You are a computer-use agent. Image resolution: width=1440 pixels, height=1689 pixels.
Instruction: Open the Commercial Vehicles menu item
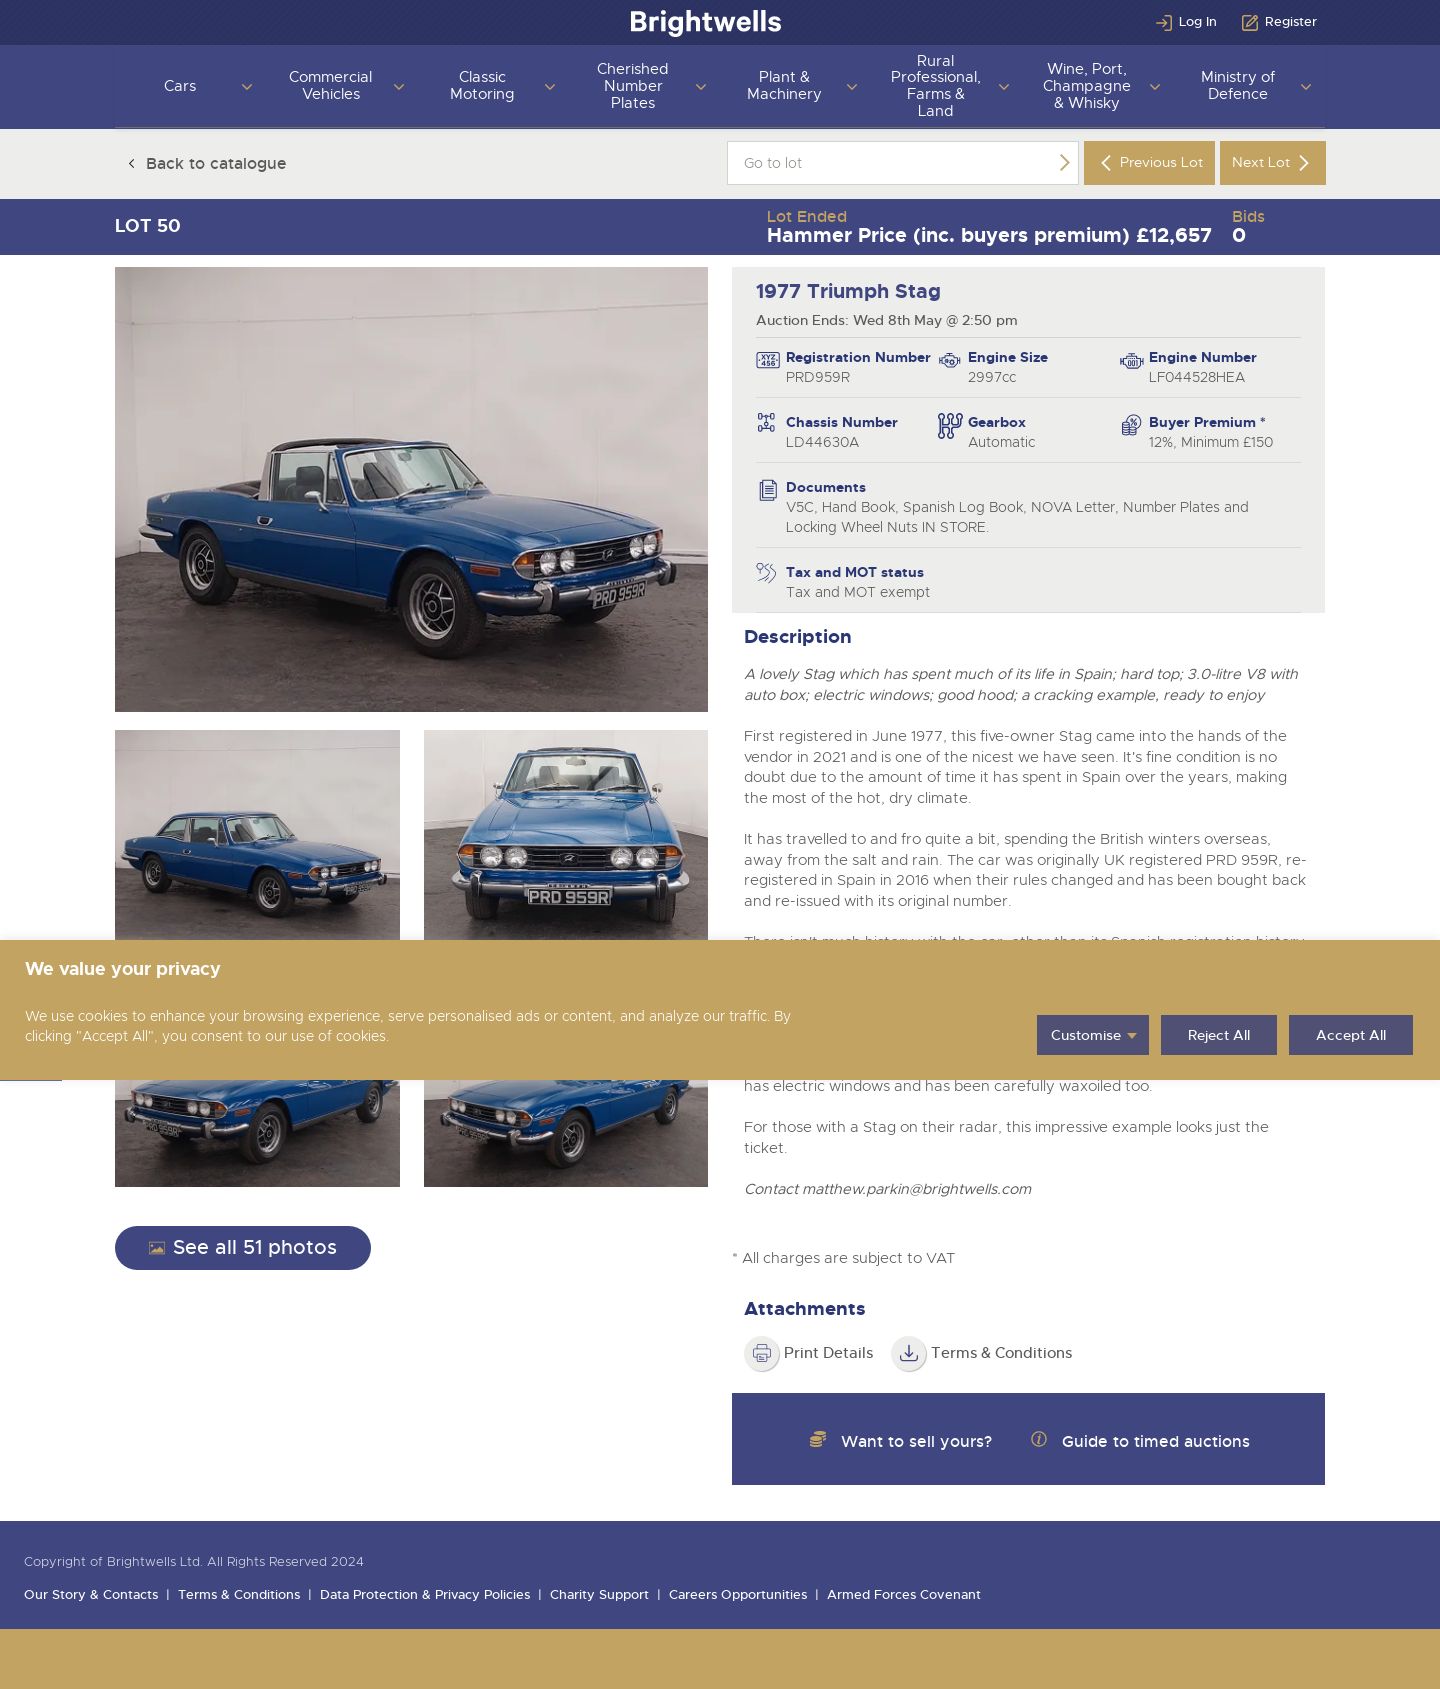pos(331,86)
